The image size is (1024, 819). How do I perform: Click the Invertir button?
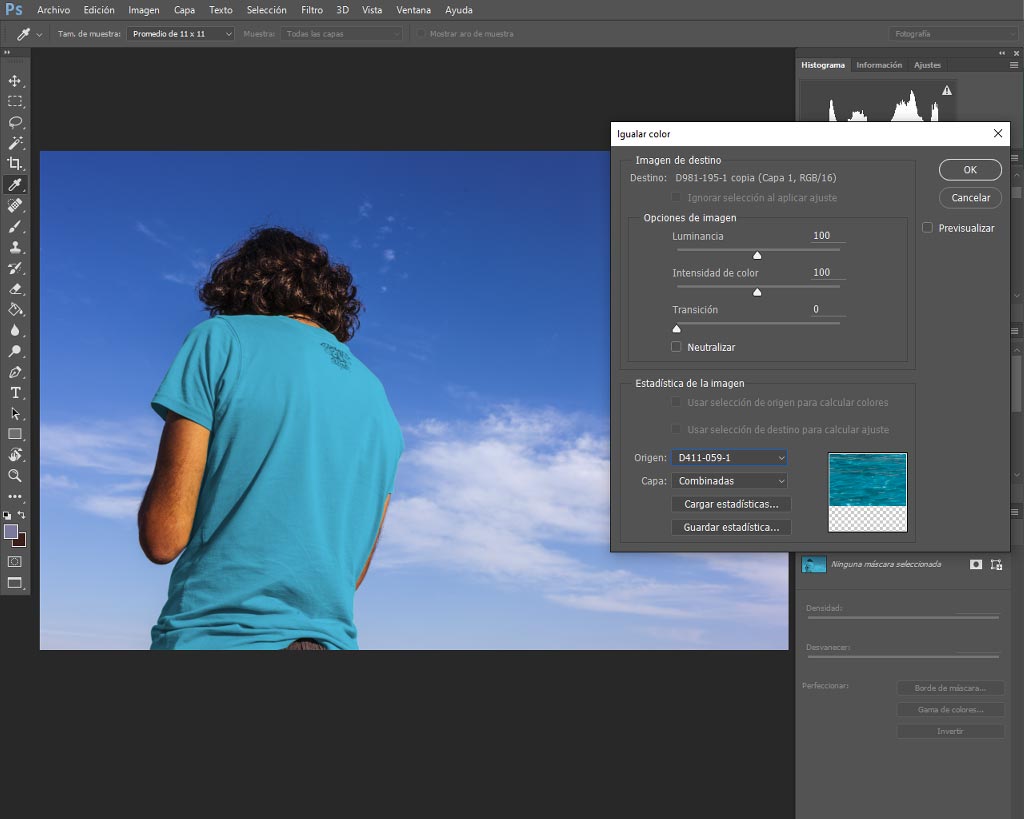coord(950,731)
